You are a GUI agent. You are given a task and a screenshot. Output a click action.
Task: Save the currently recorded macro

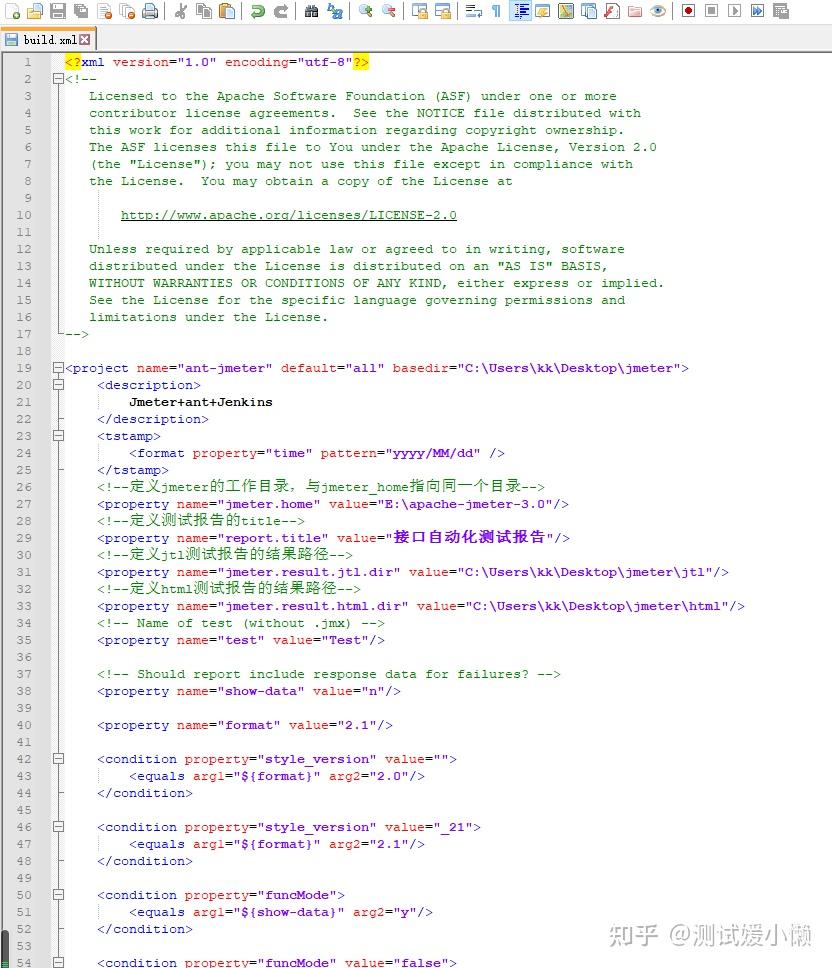pos(781,10)
